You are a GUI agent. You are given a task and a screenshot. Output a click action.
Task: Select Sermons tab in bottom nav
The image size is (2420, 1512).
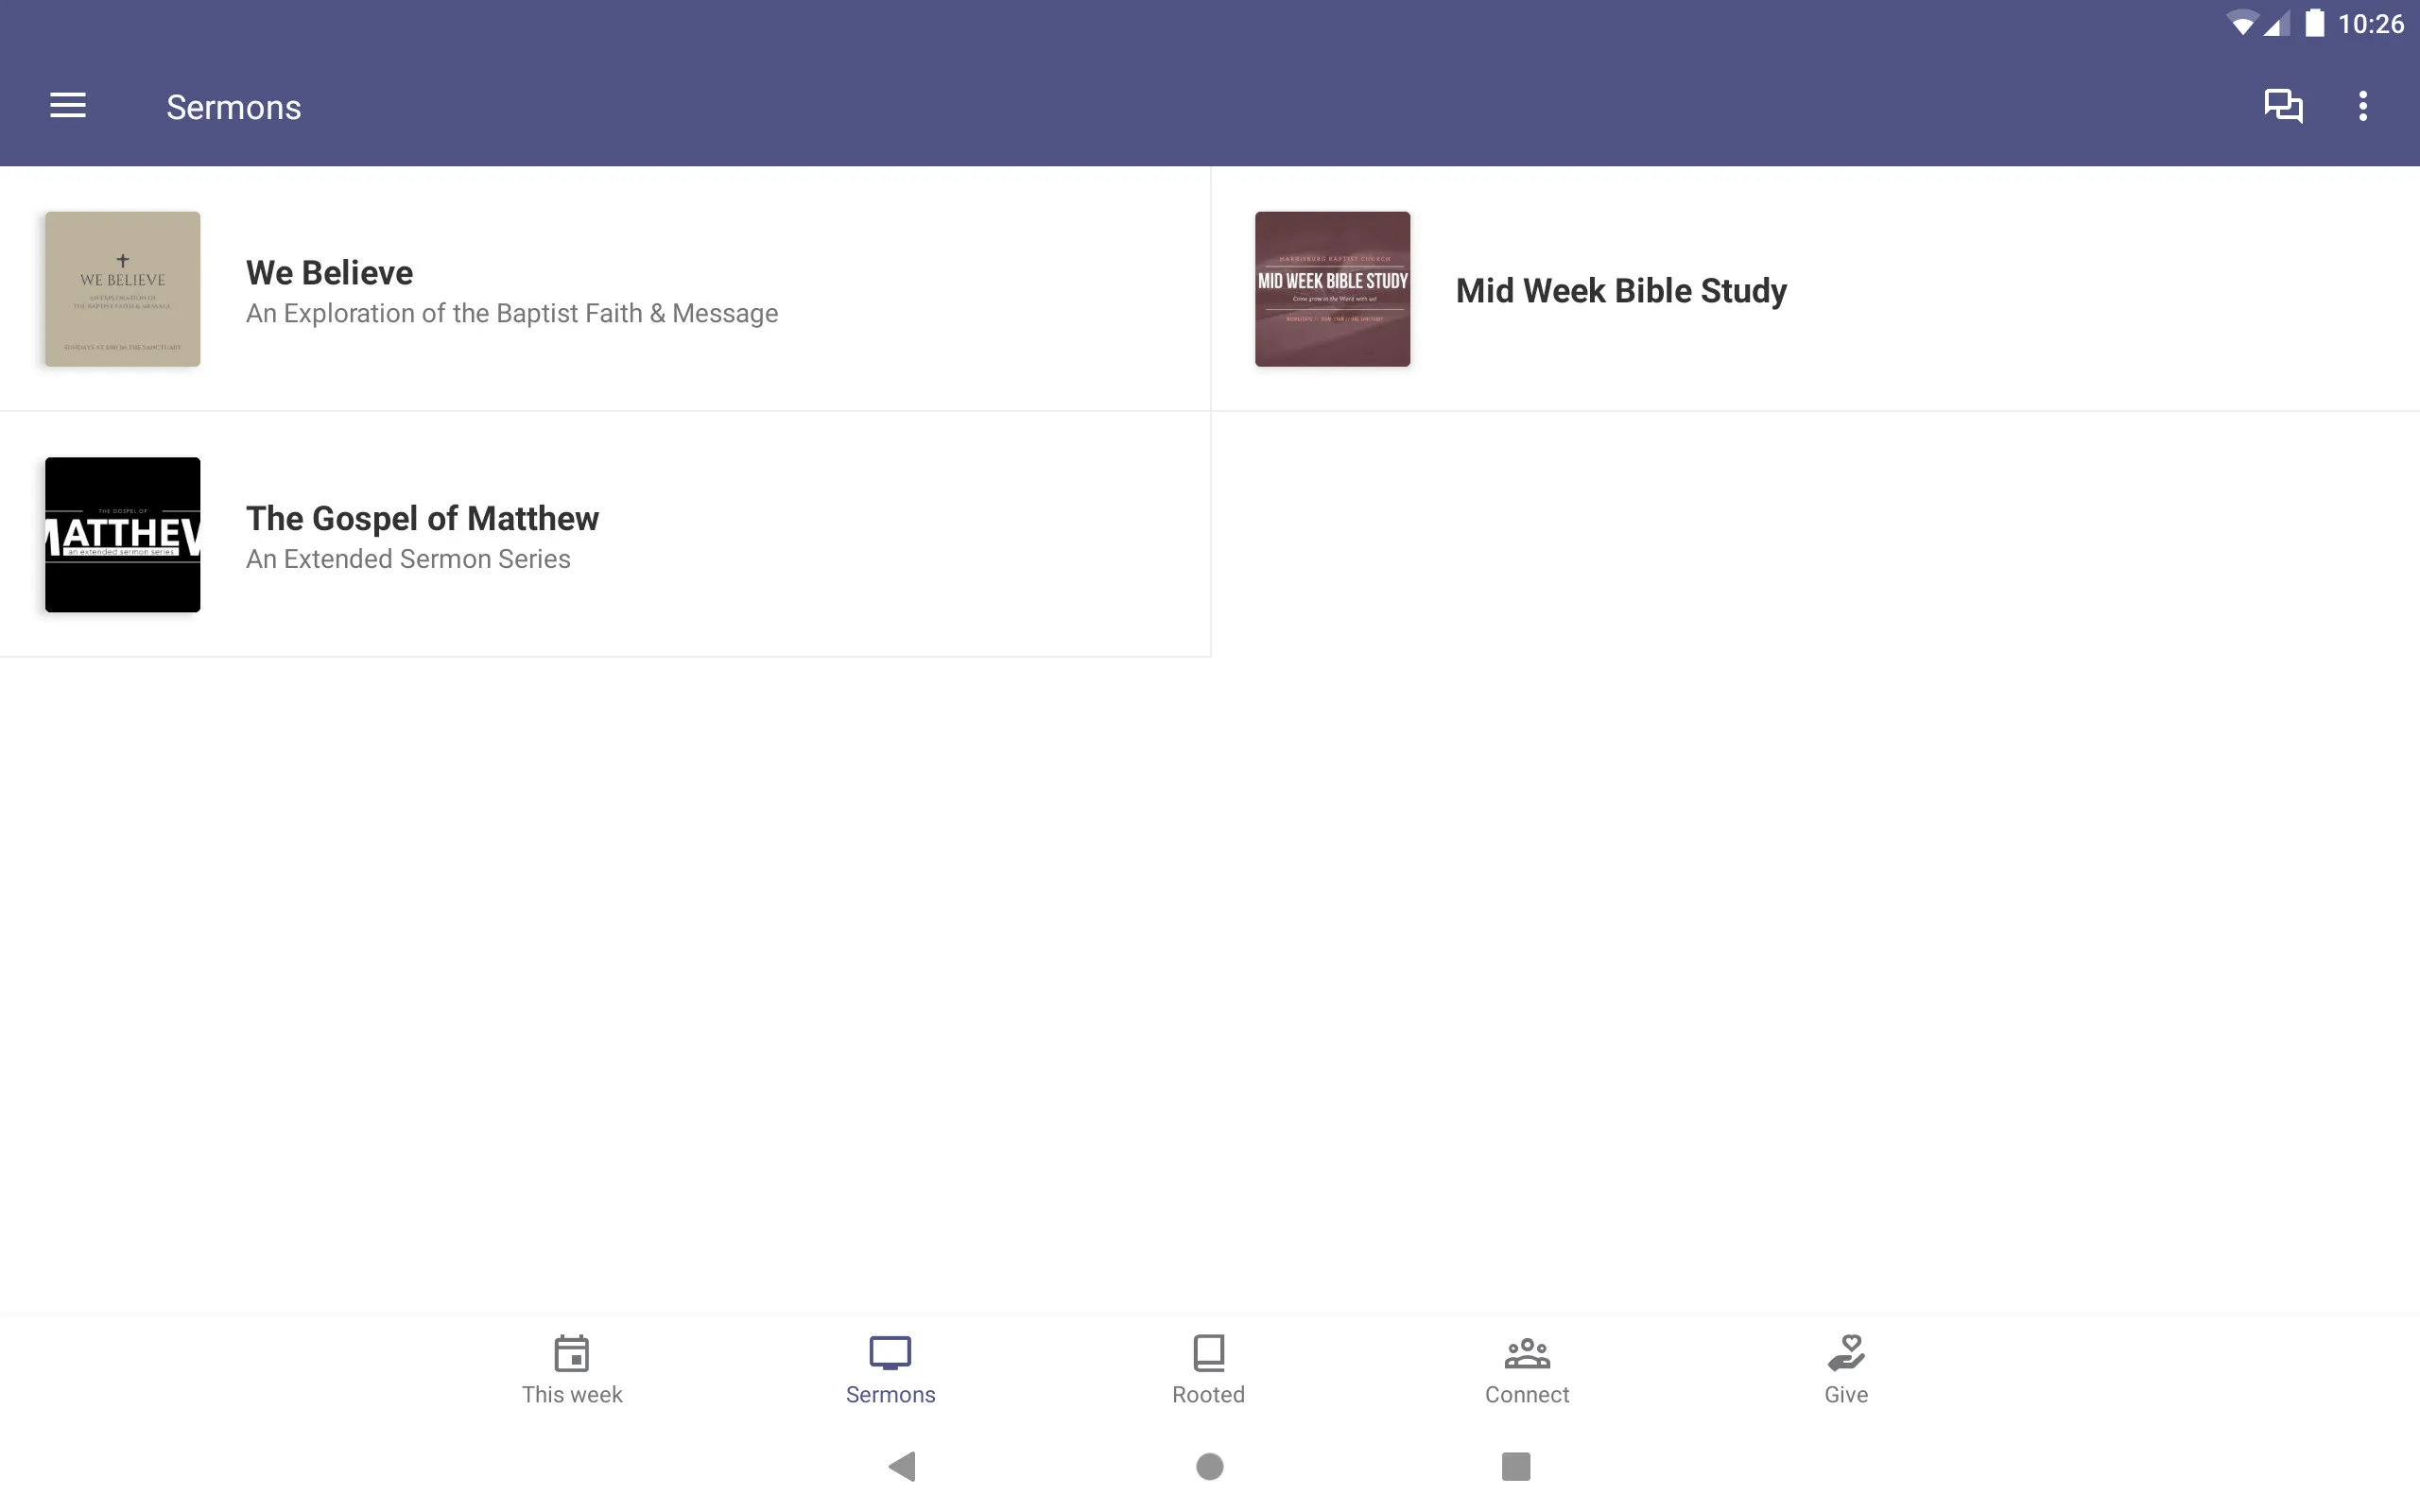pos(890,1367)
